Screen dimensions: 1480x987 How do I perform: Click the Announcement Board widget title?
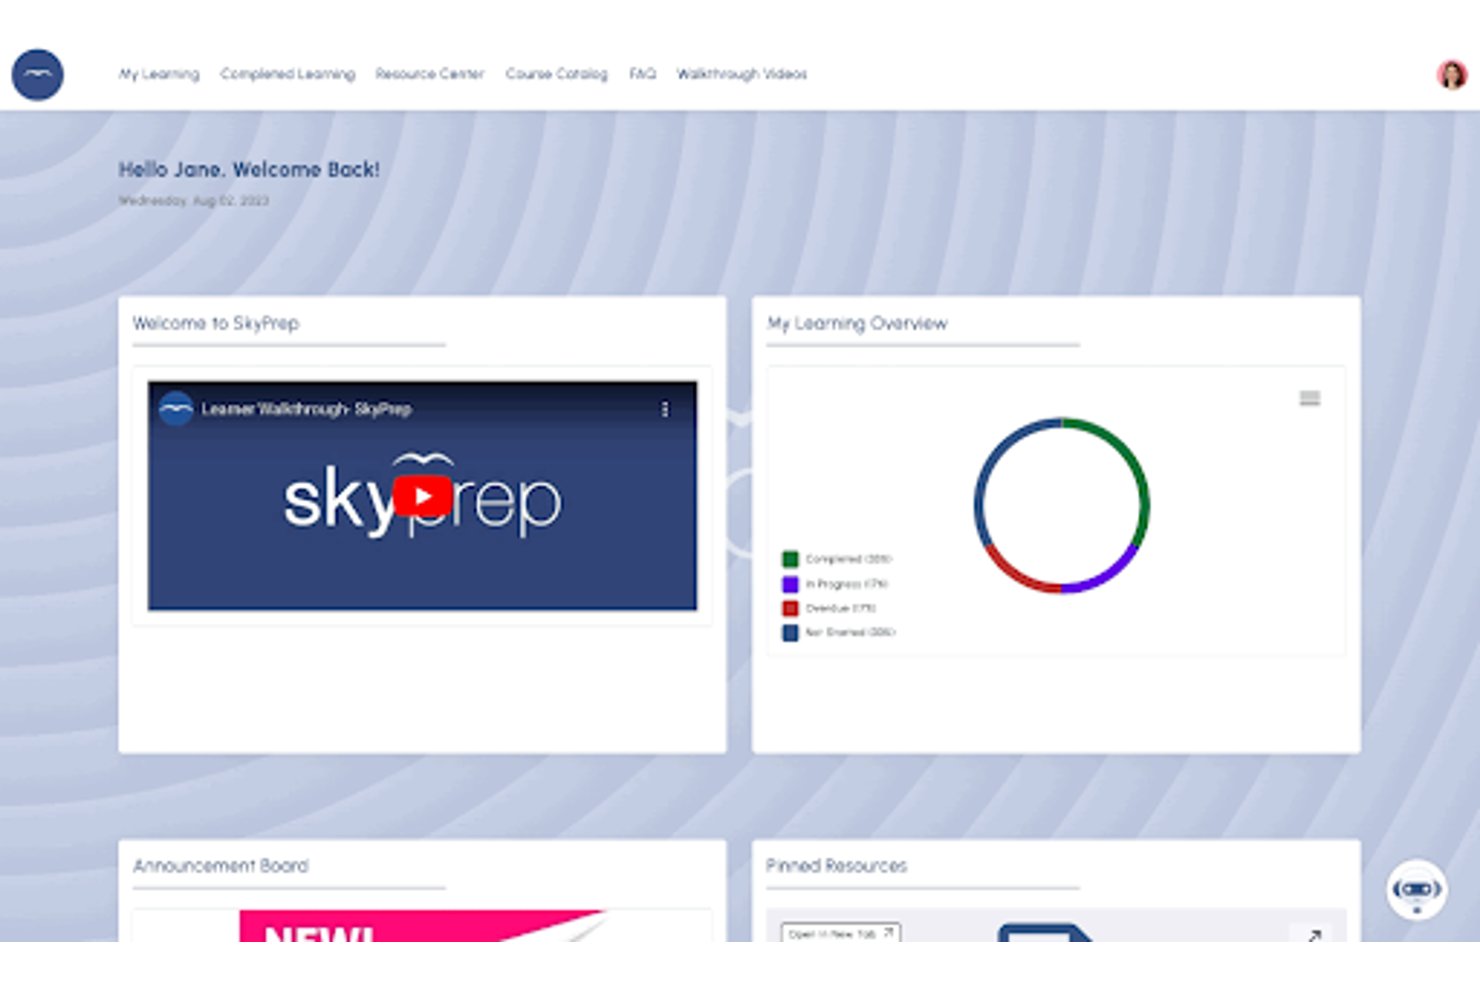click(x=221, y=866)
